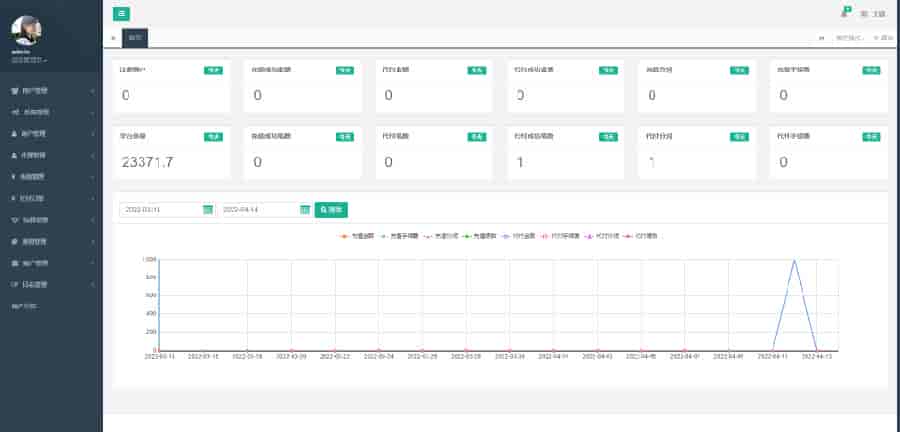
Task: Open the notification bell with green badge
Action: pos(844,13)
